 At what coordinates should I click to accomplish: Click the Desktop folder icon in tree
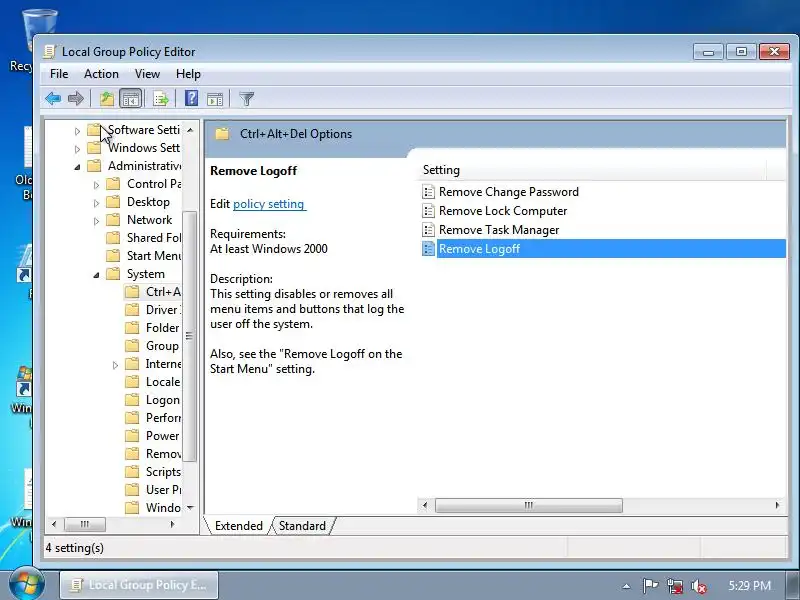pyautogui.click(x=113, y=202)
